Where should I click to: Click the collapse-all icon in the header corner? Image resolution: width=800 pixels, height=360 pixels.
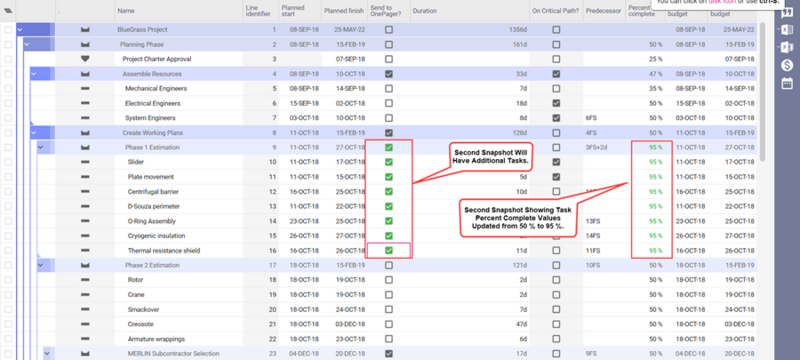8,10
